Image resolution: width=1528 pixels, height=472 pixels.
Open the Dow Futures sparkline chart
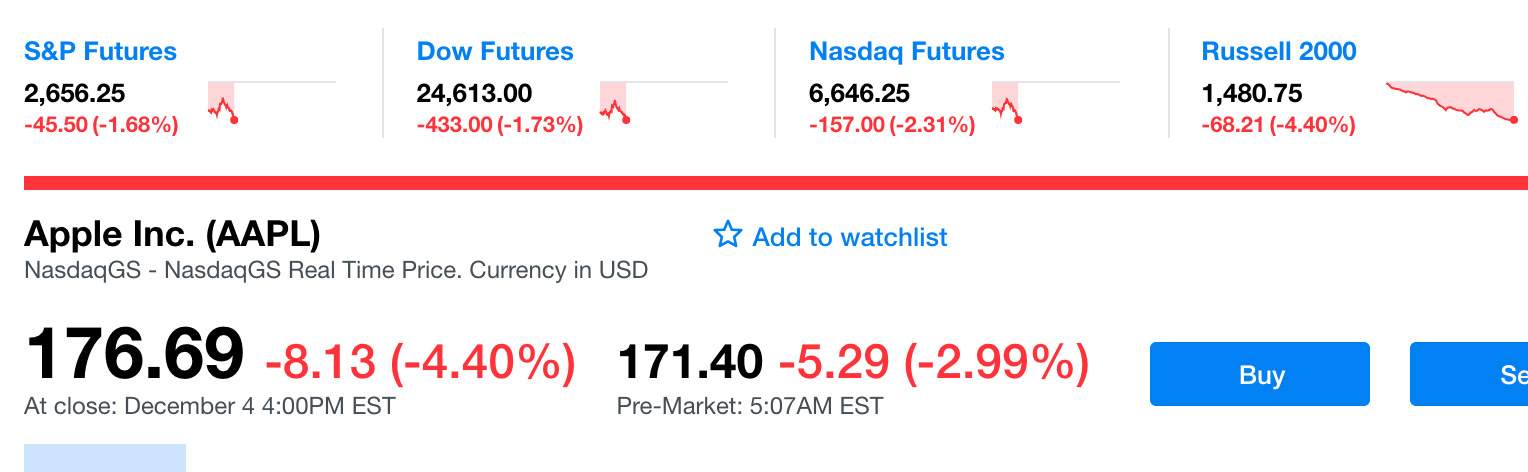coord(663,101)
